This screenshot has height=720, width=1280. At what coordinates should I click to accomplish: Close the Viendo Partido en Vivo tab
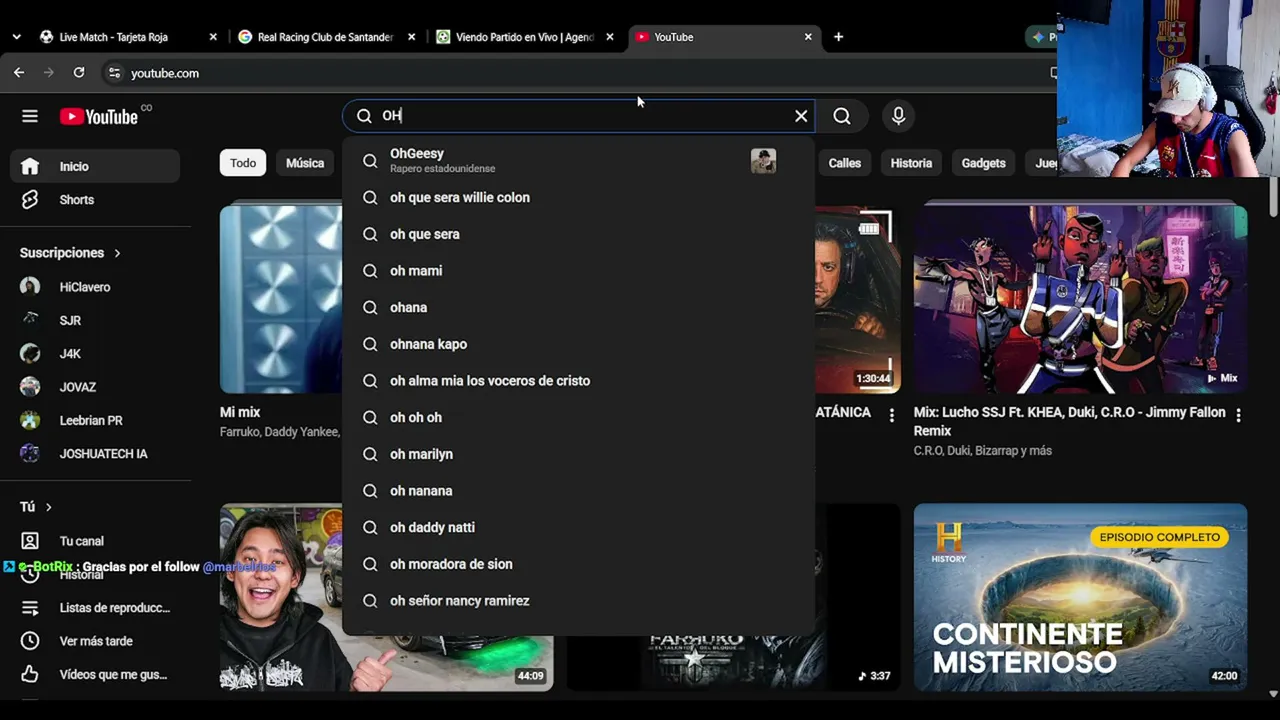click(x=610, y=37)
